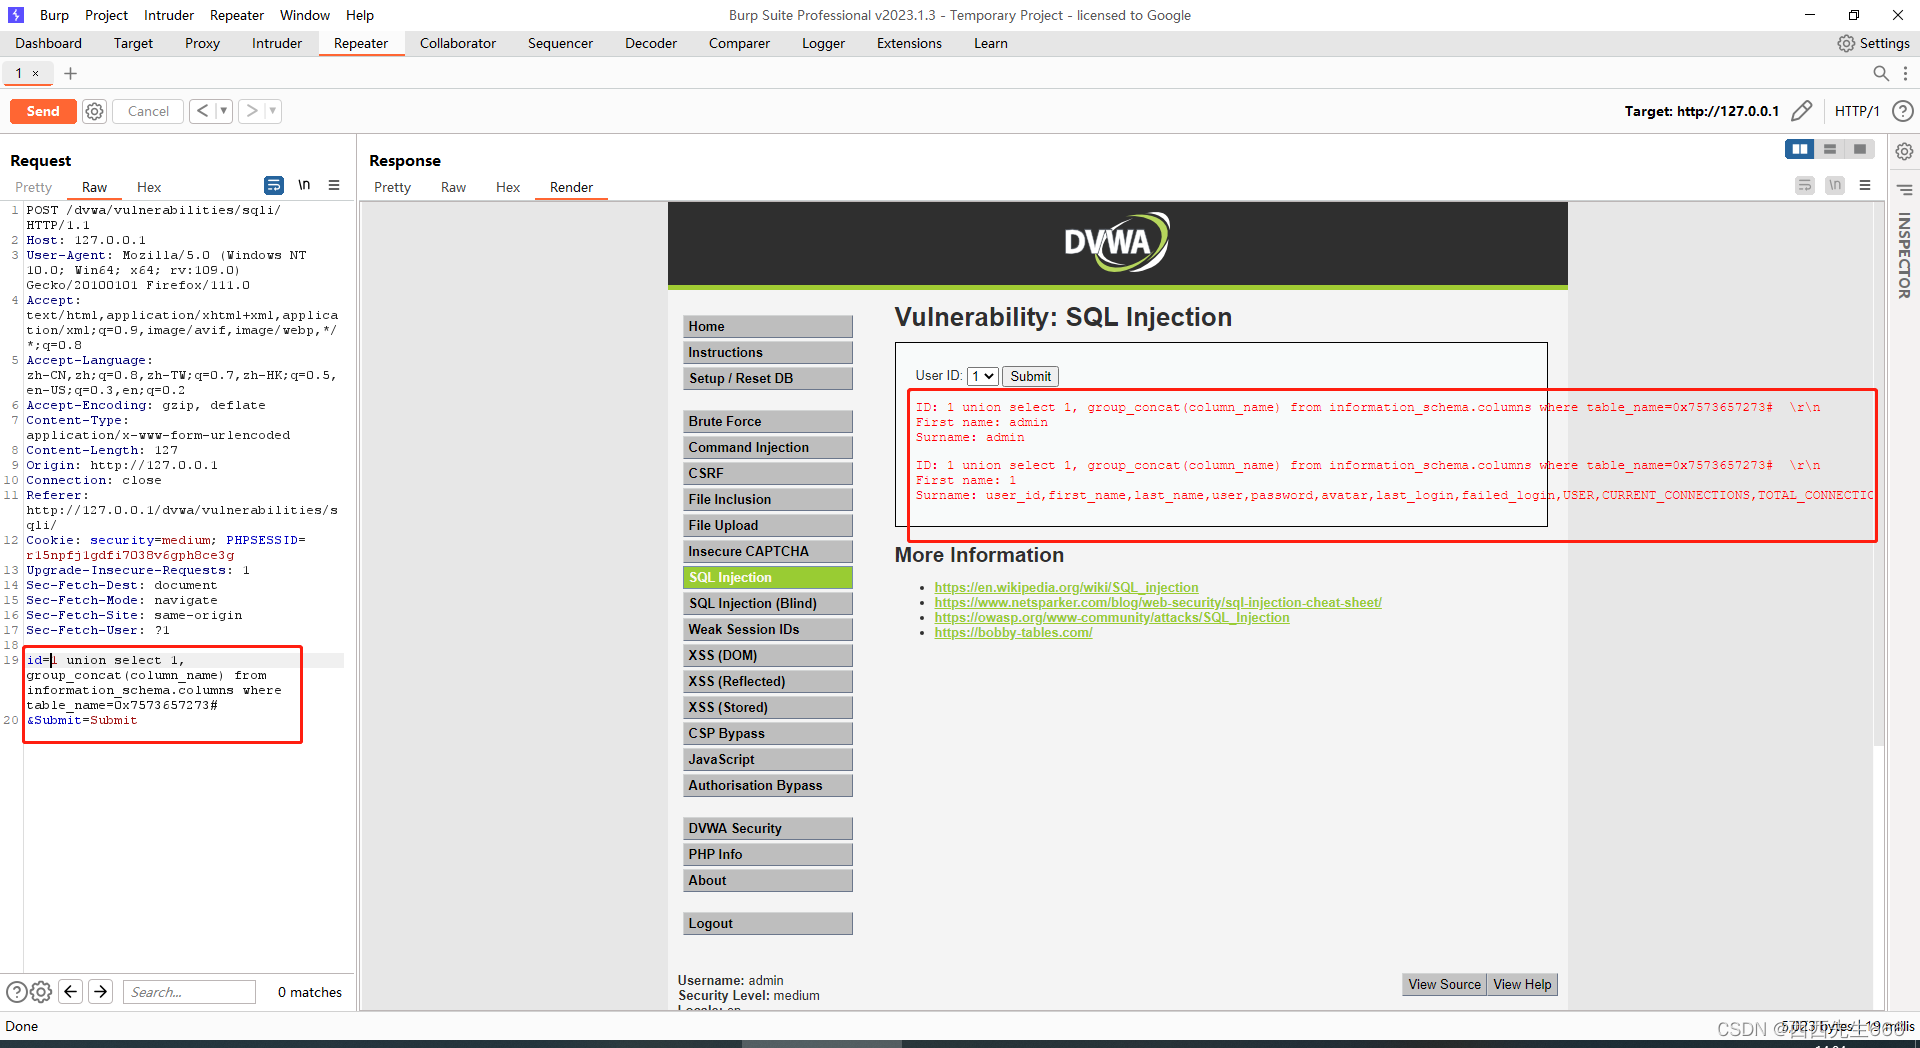Go to previous request with back arrow
The image size is (1920, 1048).
click(x=202, y=111)
